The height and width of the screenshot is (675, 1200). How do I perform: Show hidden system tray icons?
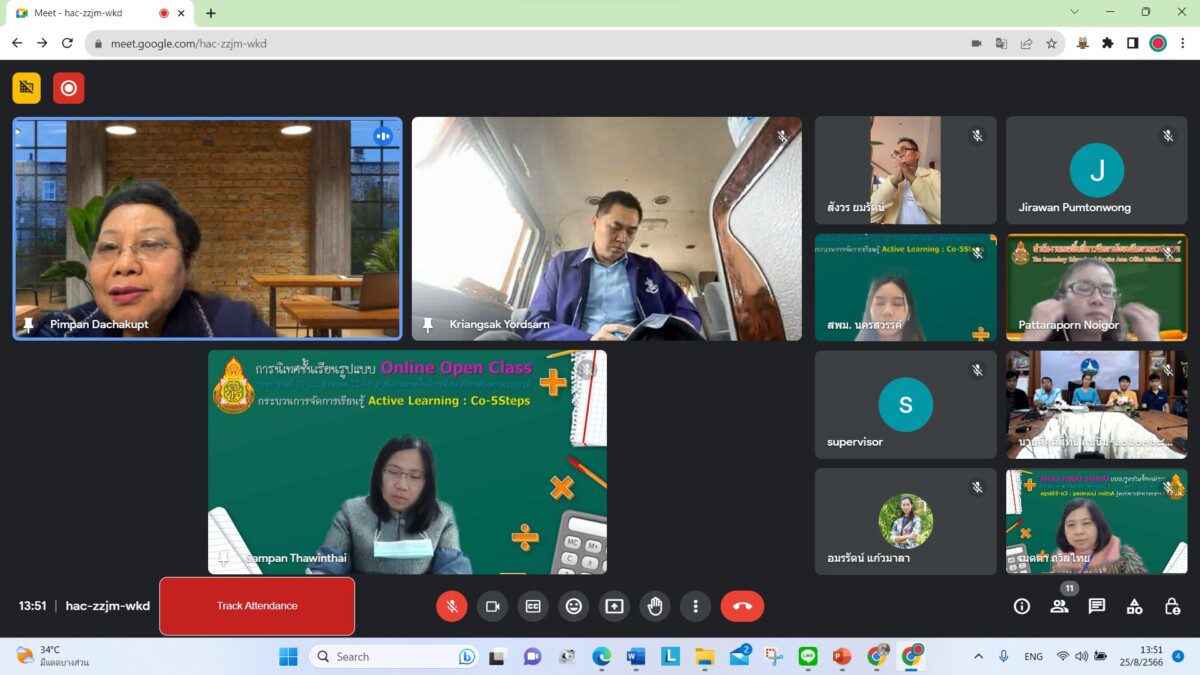pos(978,656)
